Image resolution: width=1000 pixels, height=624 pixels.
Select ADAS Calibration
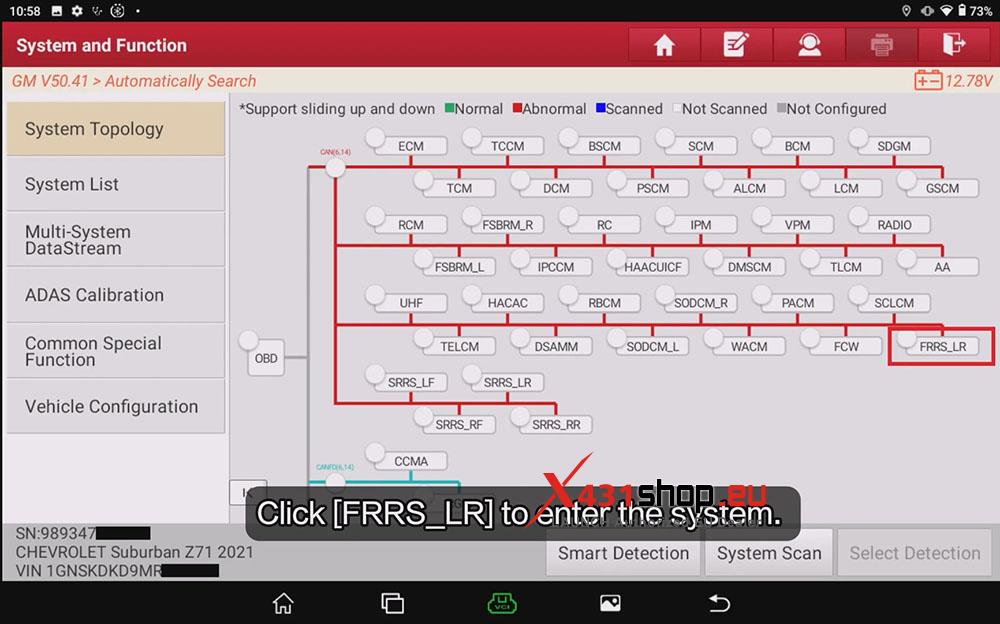[115, 295]
